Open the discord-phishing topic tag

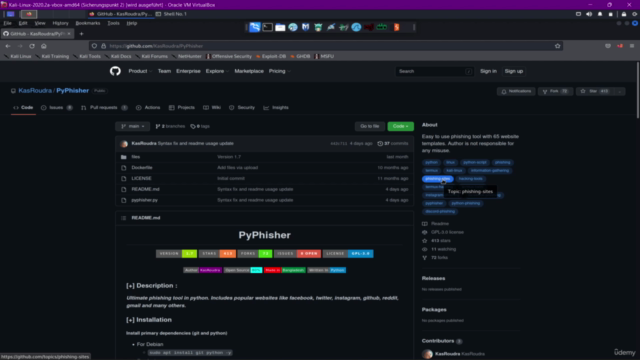(x=440, y=211)
